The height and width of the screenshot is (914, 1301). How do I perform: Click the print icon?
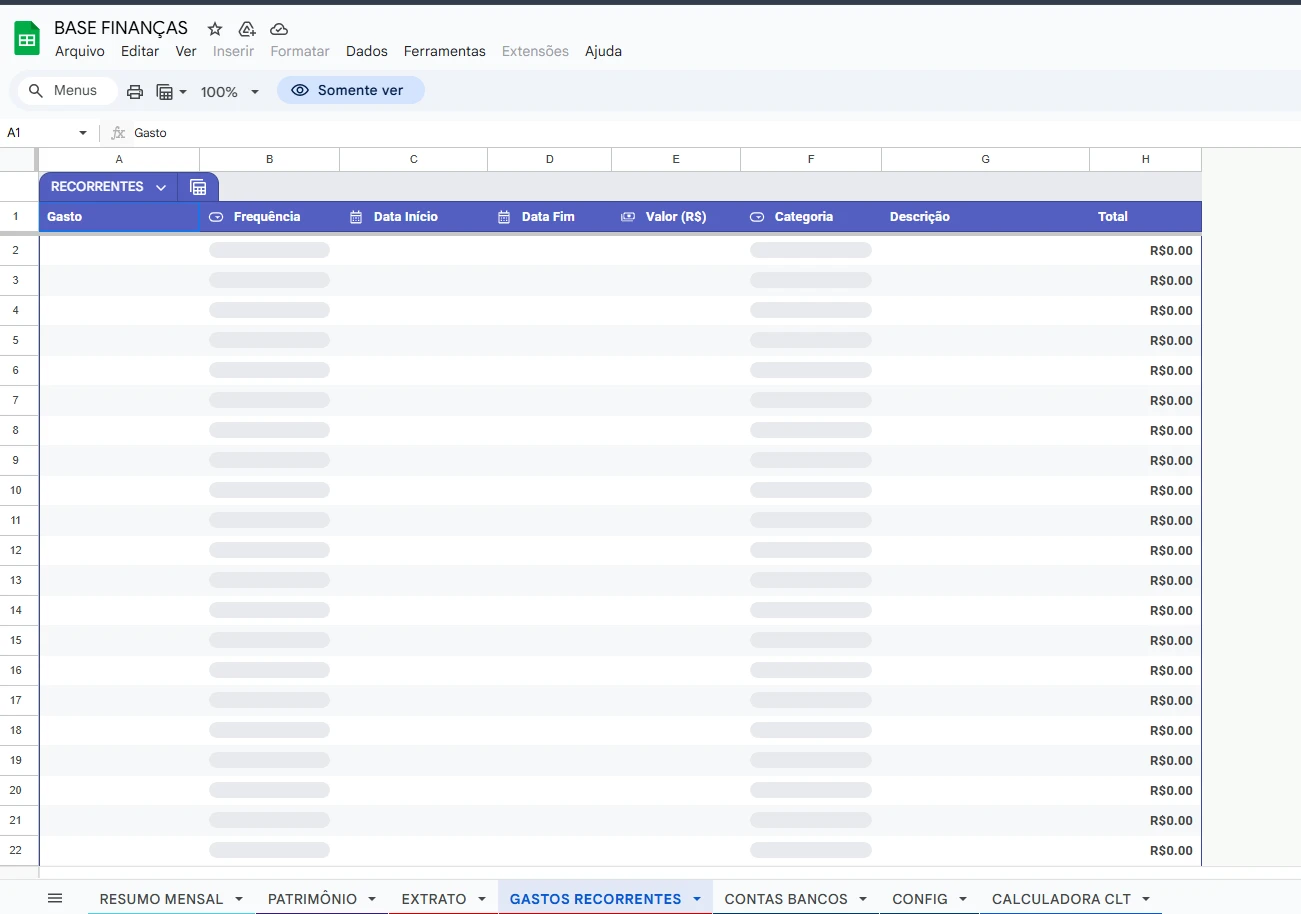pyautogui.click(x=135, y=92)
